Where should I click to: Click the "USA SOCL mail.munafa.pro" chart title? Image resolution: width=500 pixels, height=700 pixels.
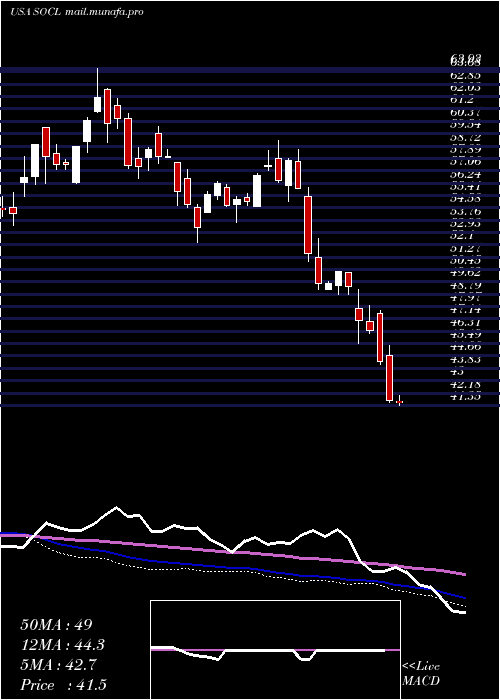click(x=77, y=12)
